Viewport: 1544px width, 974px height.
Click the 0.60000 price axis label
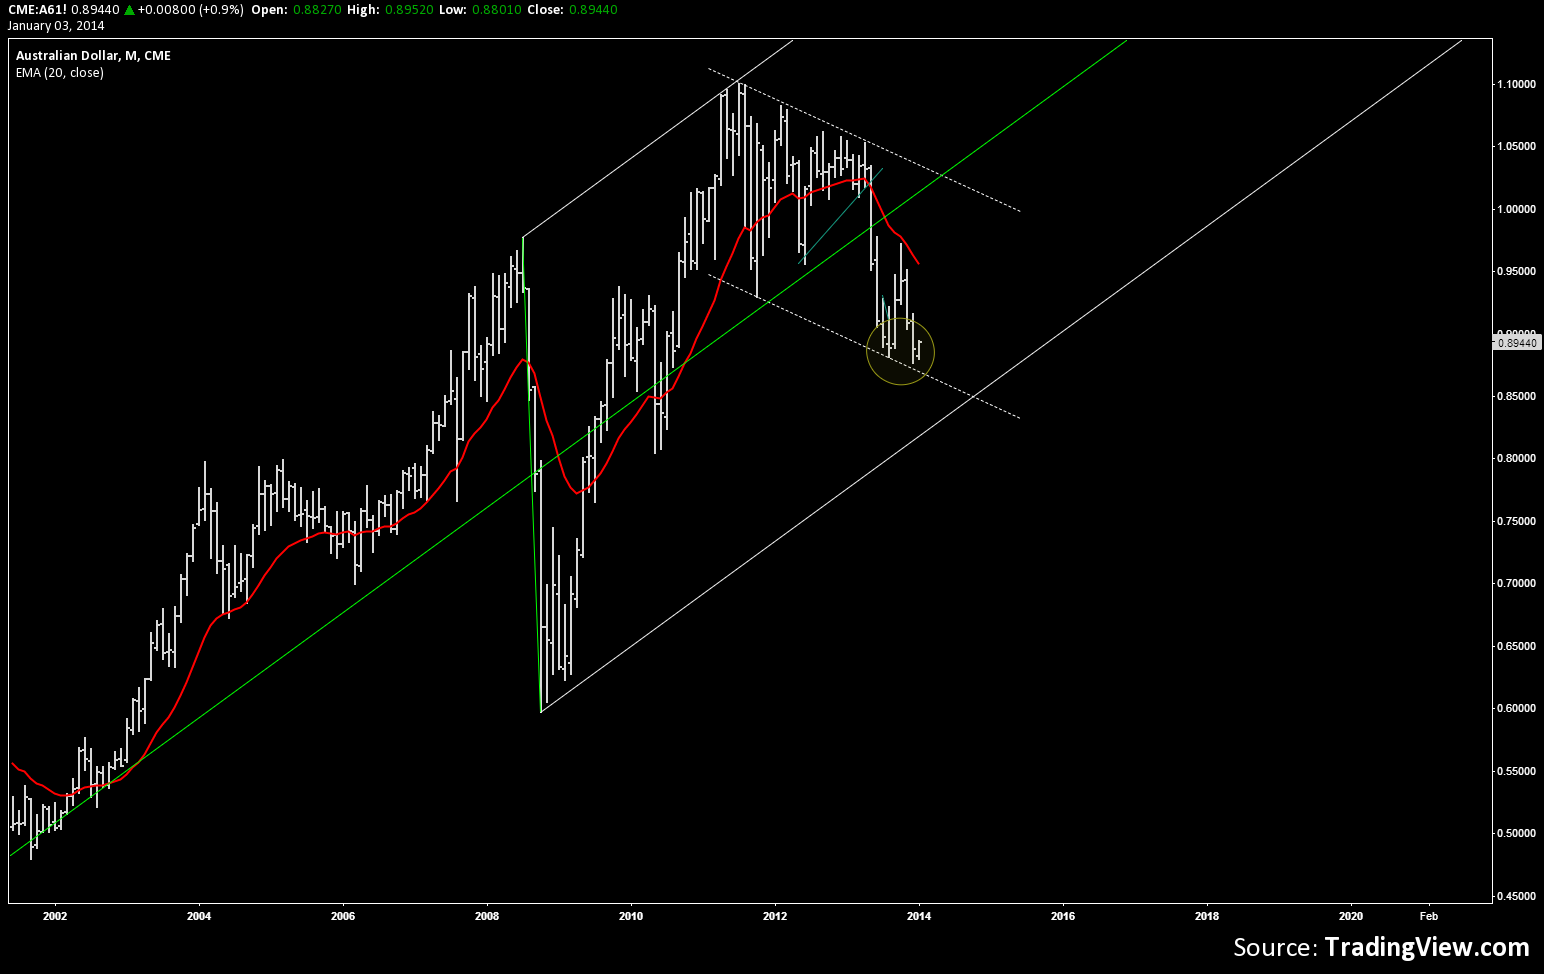[1516, 708]
